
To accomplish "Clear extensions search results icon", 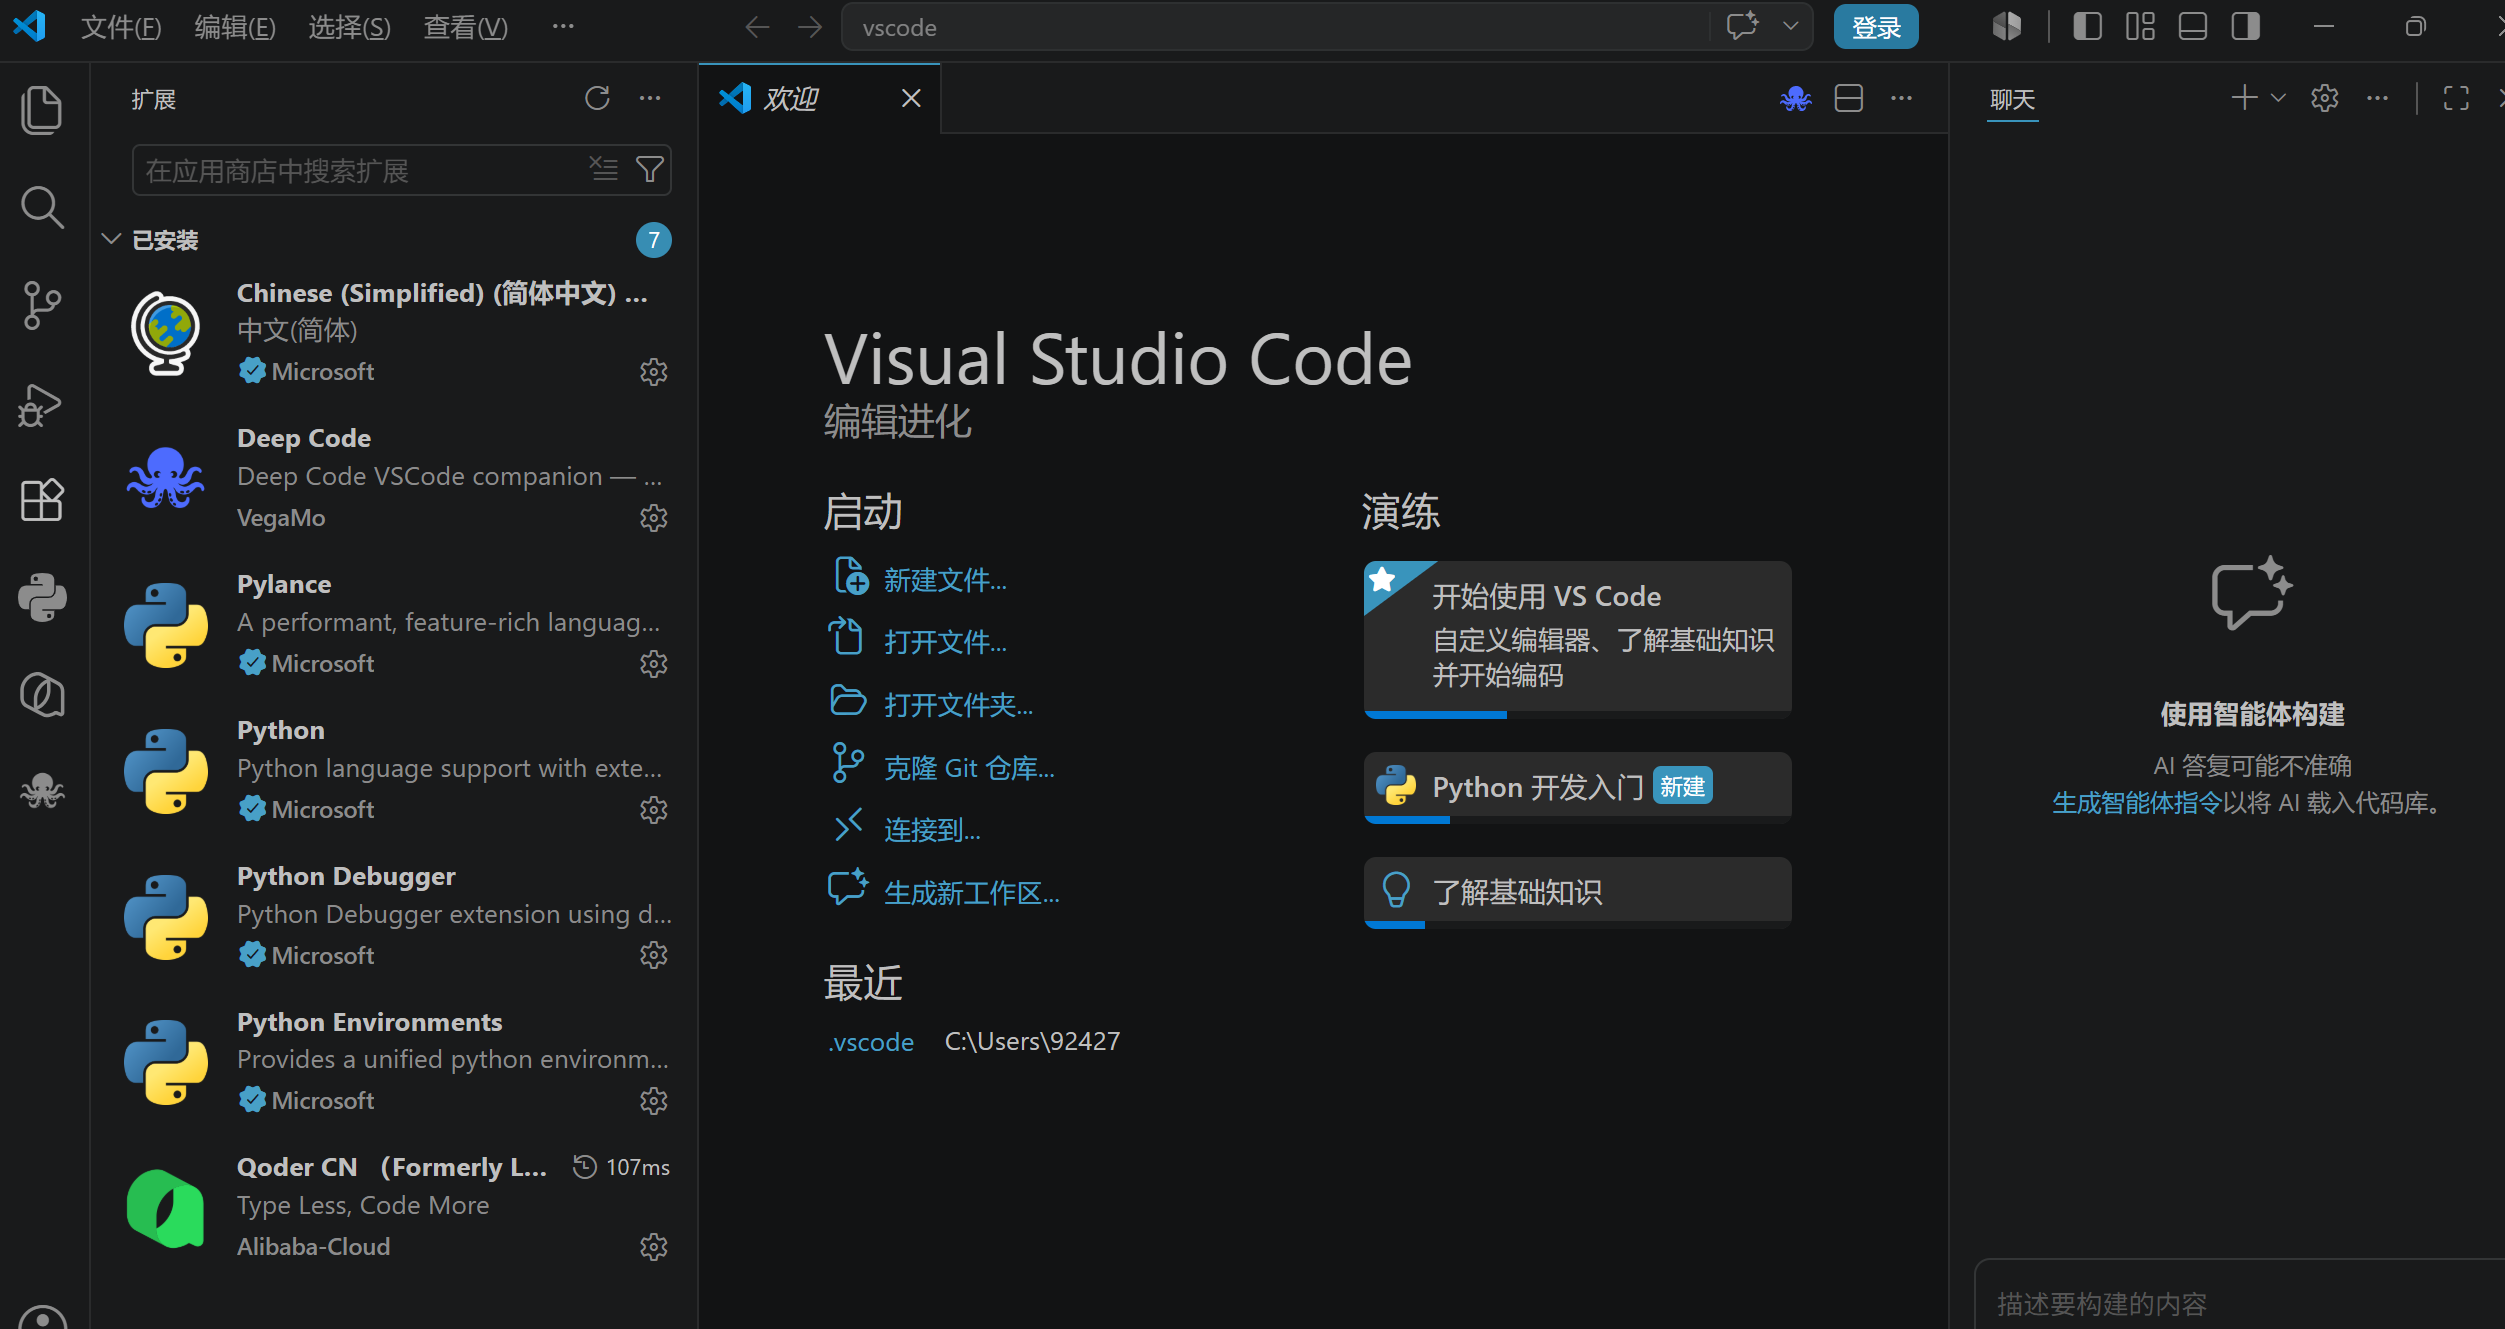I will click(x=604, y=169).
